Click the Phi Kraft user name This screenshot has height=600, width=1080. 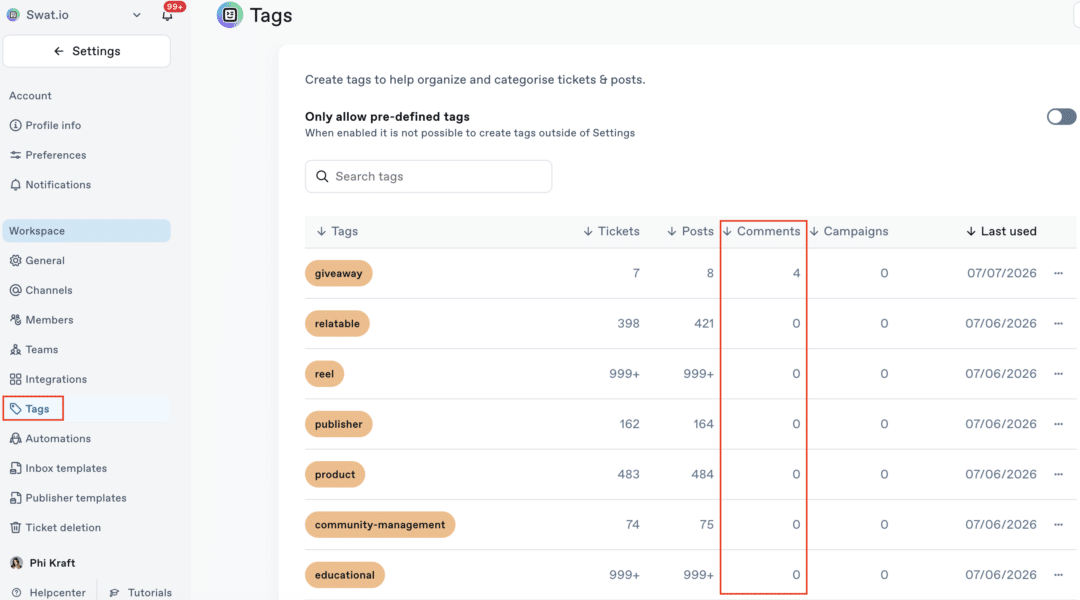[x=52, y=563]
